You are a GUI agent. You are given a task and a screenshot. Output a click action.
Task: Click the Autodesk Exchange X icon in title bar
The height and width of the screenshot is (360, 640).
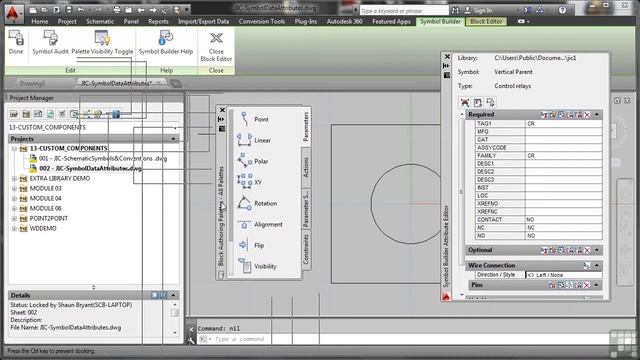coord(527,10)
